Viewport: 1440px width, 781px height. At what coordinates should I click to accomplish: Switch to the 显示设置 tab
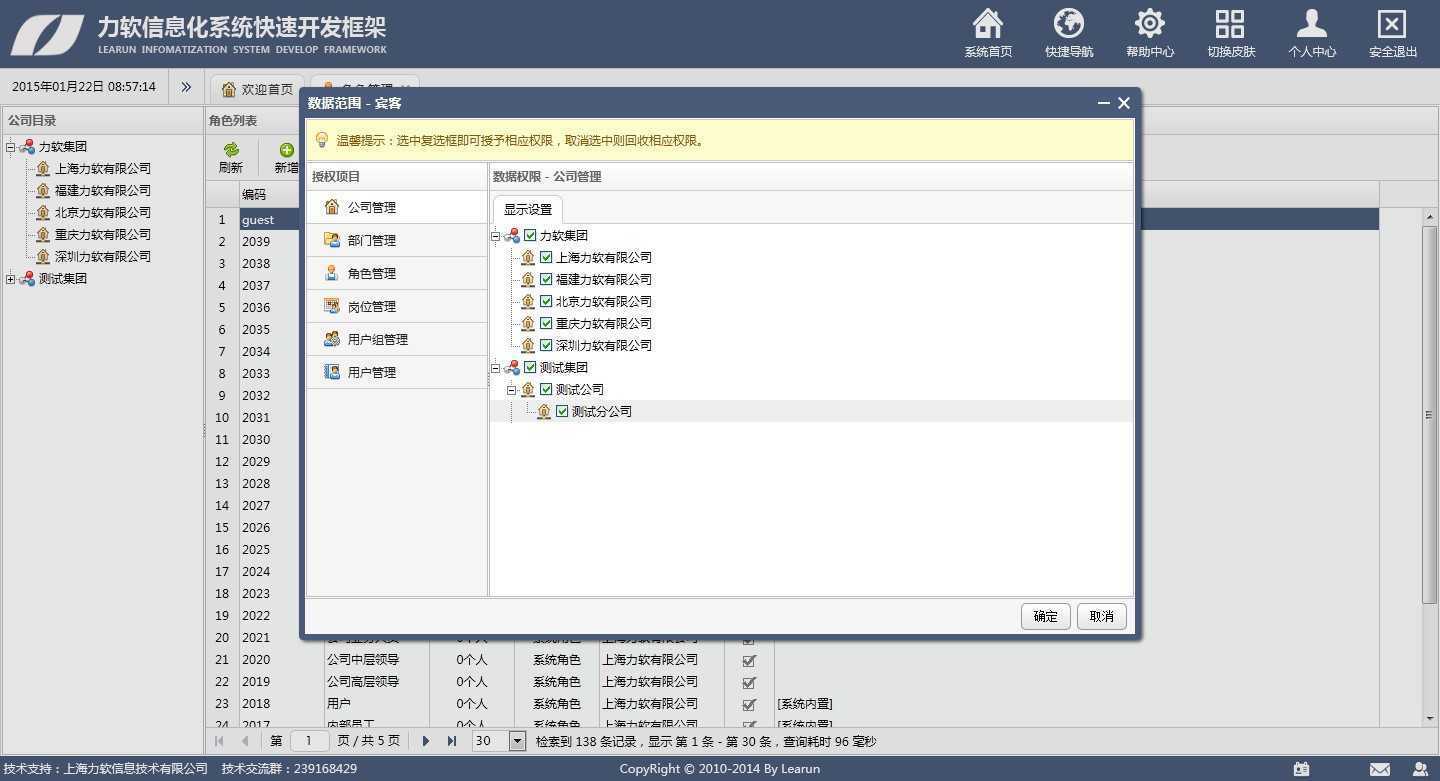527,209
